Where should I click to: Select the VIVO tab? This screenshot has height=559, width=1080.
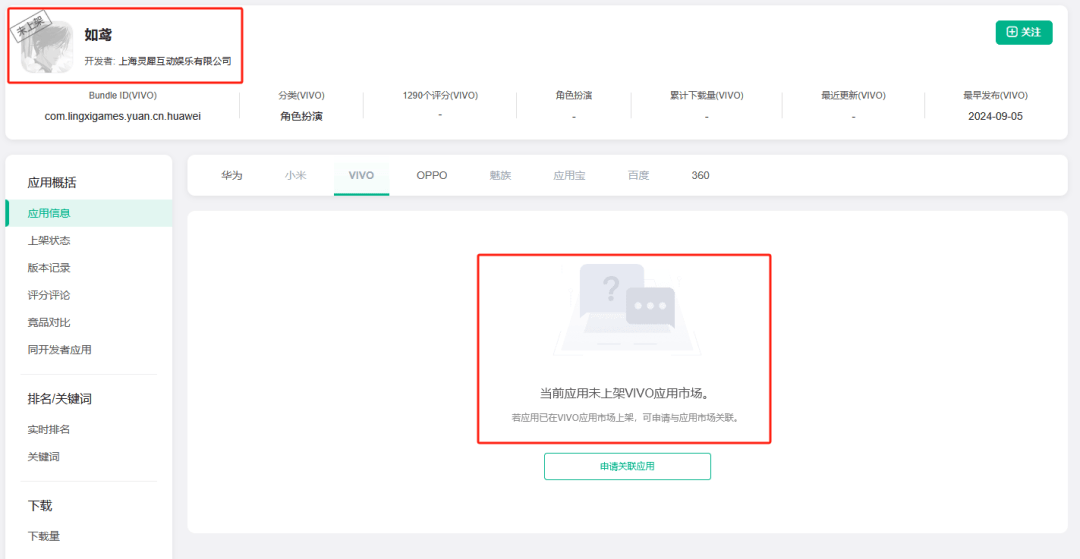coord(361,176)
